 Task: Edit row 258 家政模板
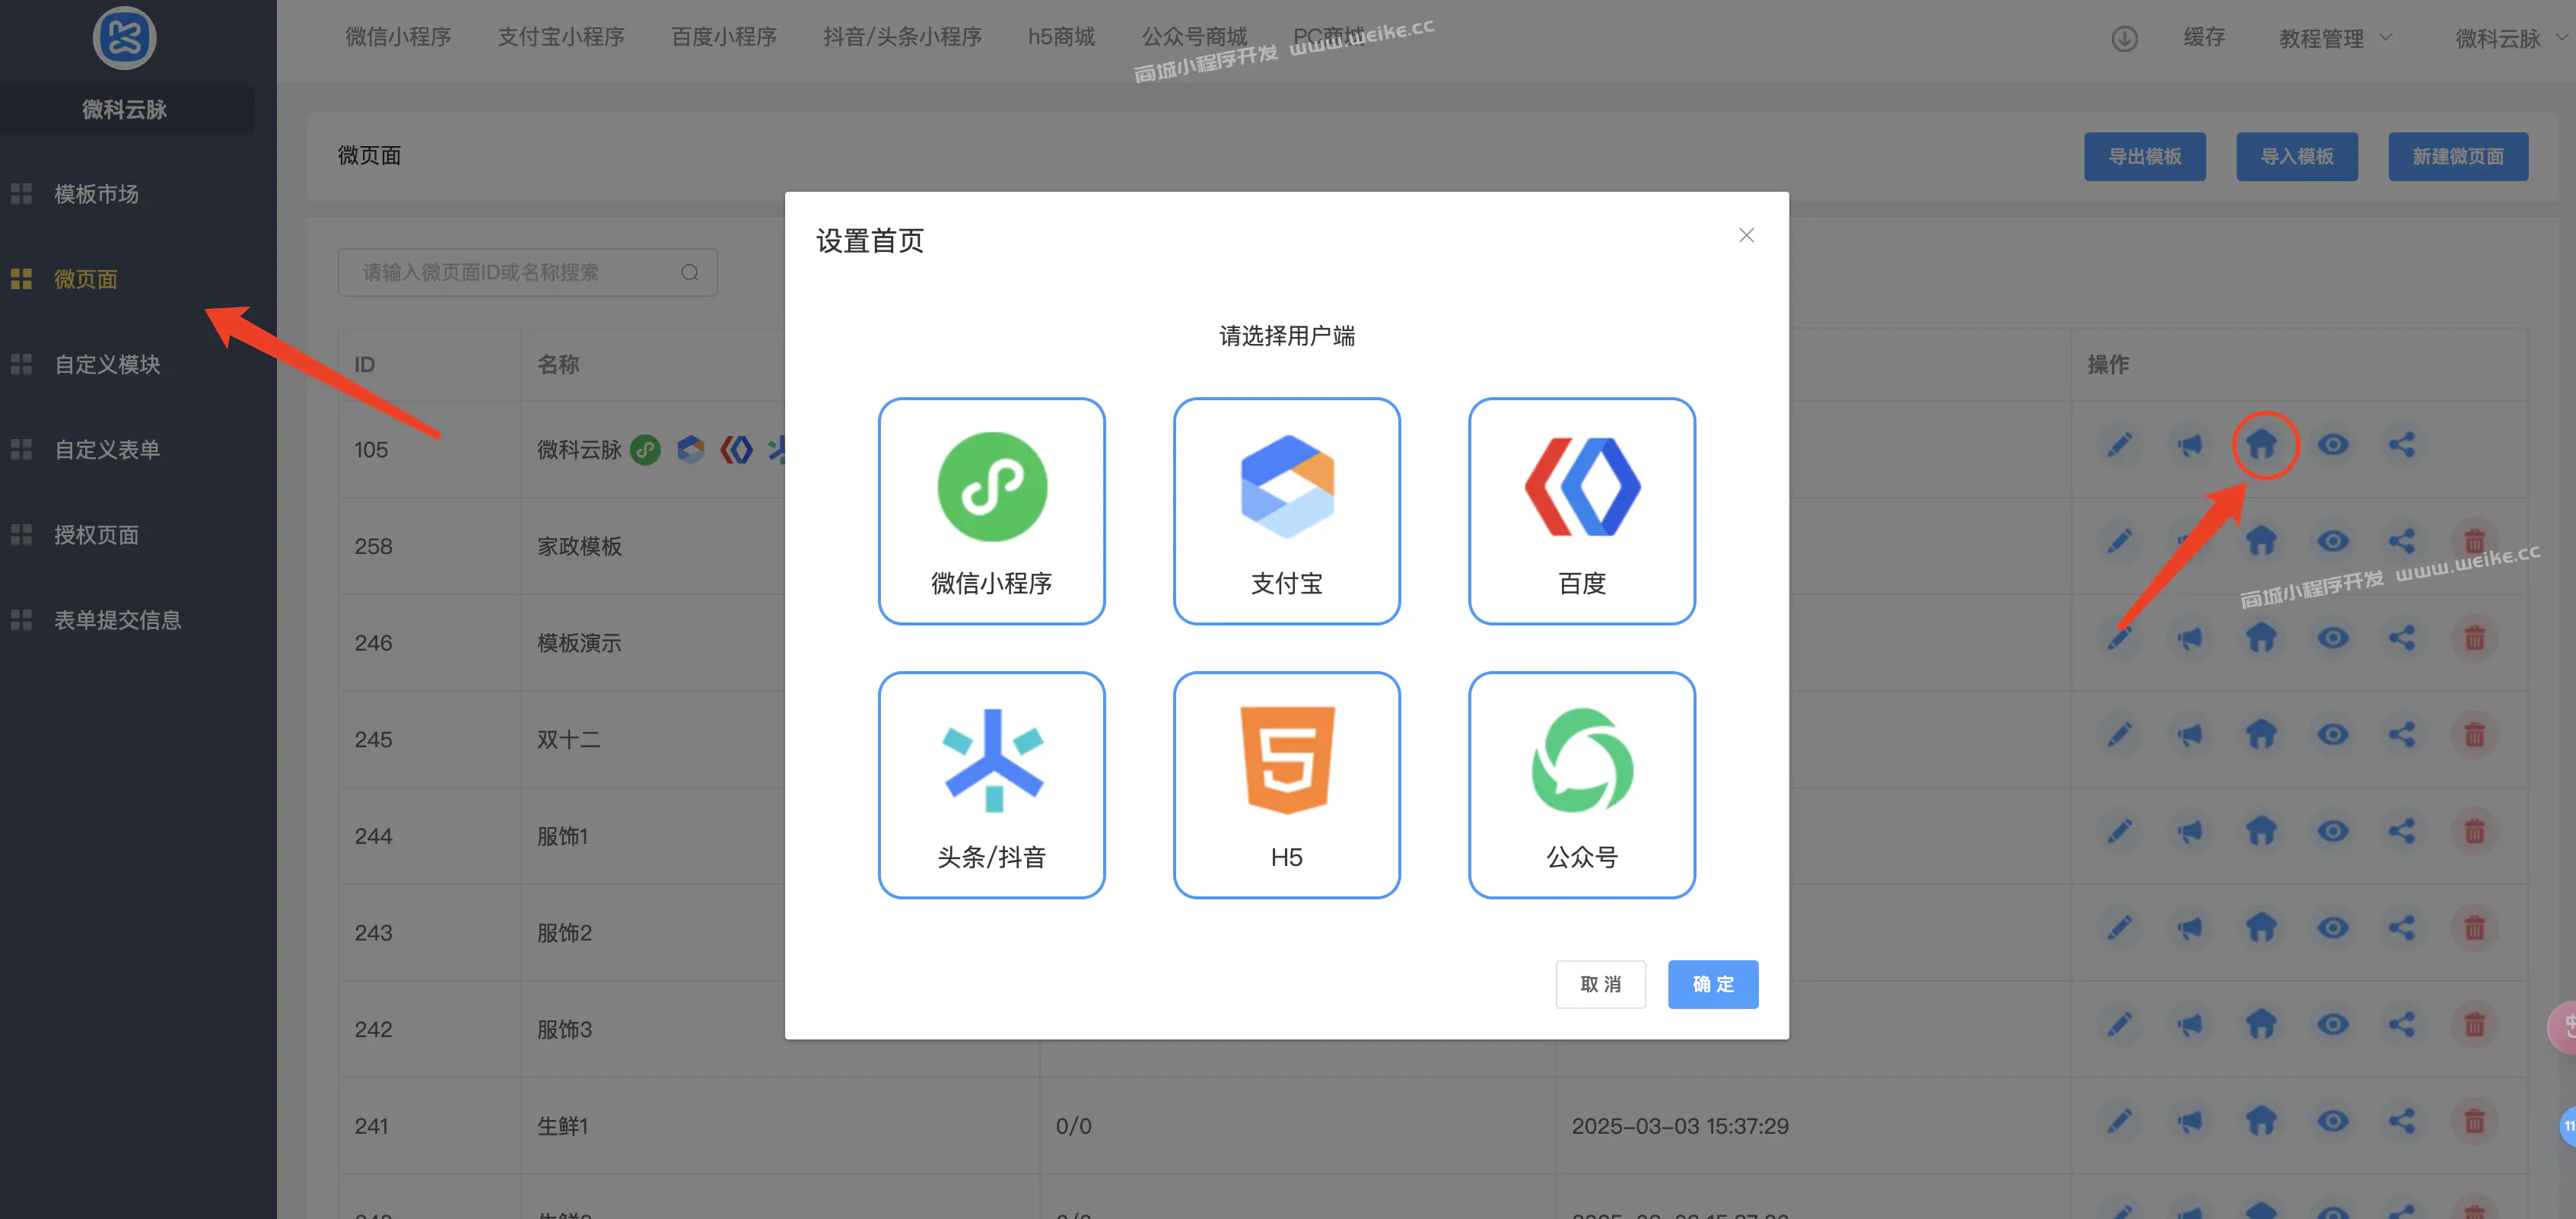click(x=2119, y=541)
